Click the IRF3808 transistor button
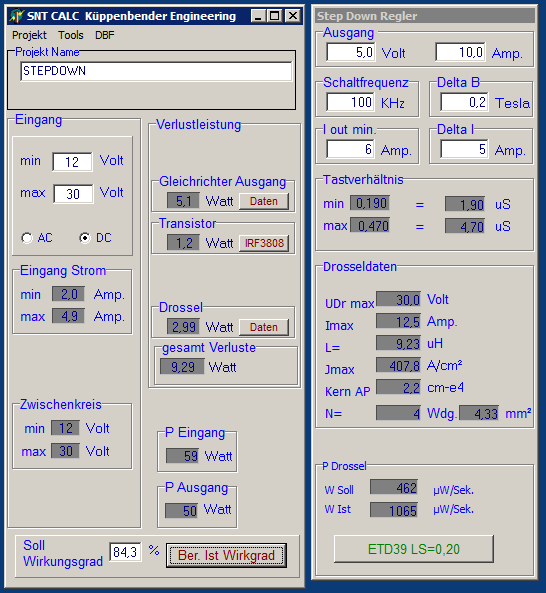This screenshot has height=593, width=546. (x=264, y=243)
